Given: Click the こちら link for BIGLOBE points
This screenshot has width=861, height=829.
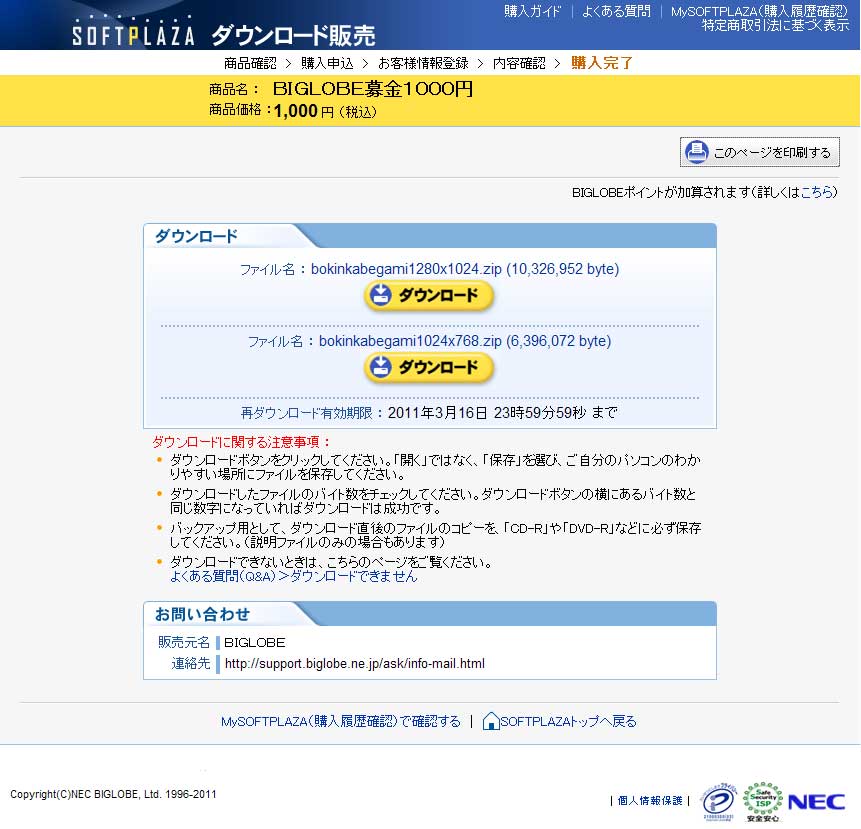Looking at the screenshot, I should [x=817, y=192].
